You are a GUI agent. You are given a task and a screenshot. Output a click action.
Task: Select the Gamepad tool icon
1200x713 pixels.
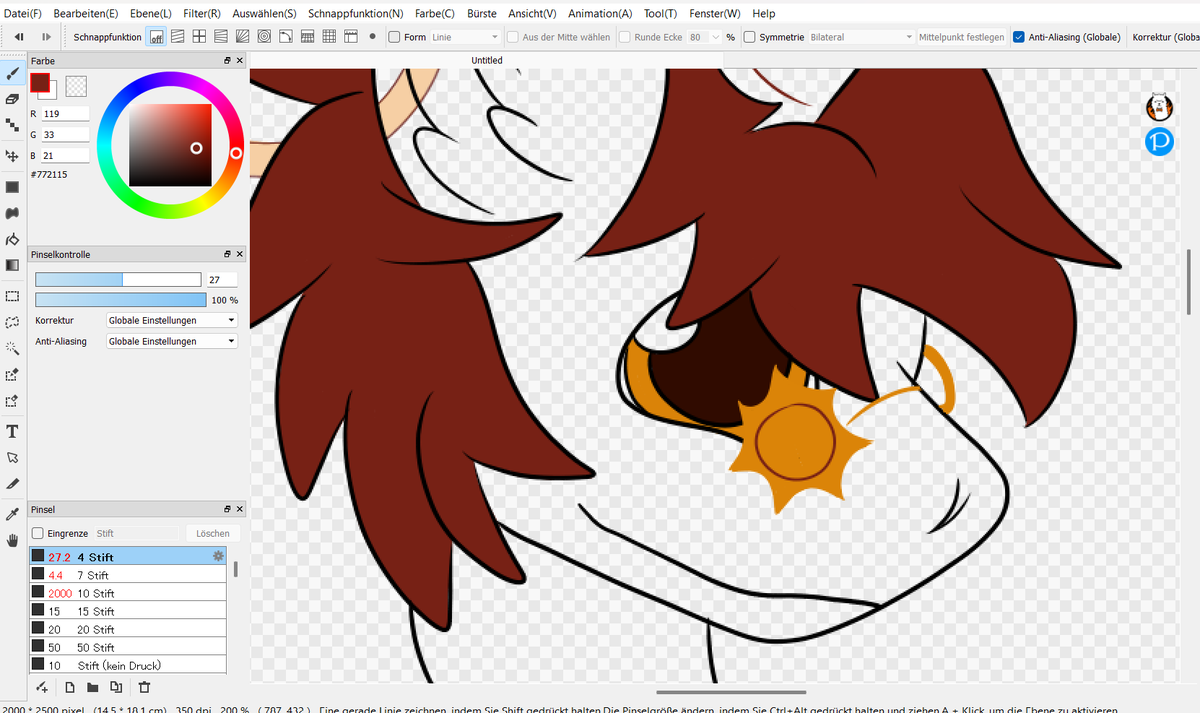pyautogui.click(x=12, y=213)
